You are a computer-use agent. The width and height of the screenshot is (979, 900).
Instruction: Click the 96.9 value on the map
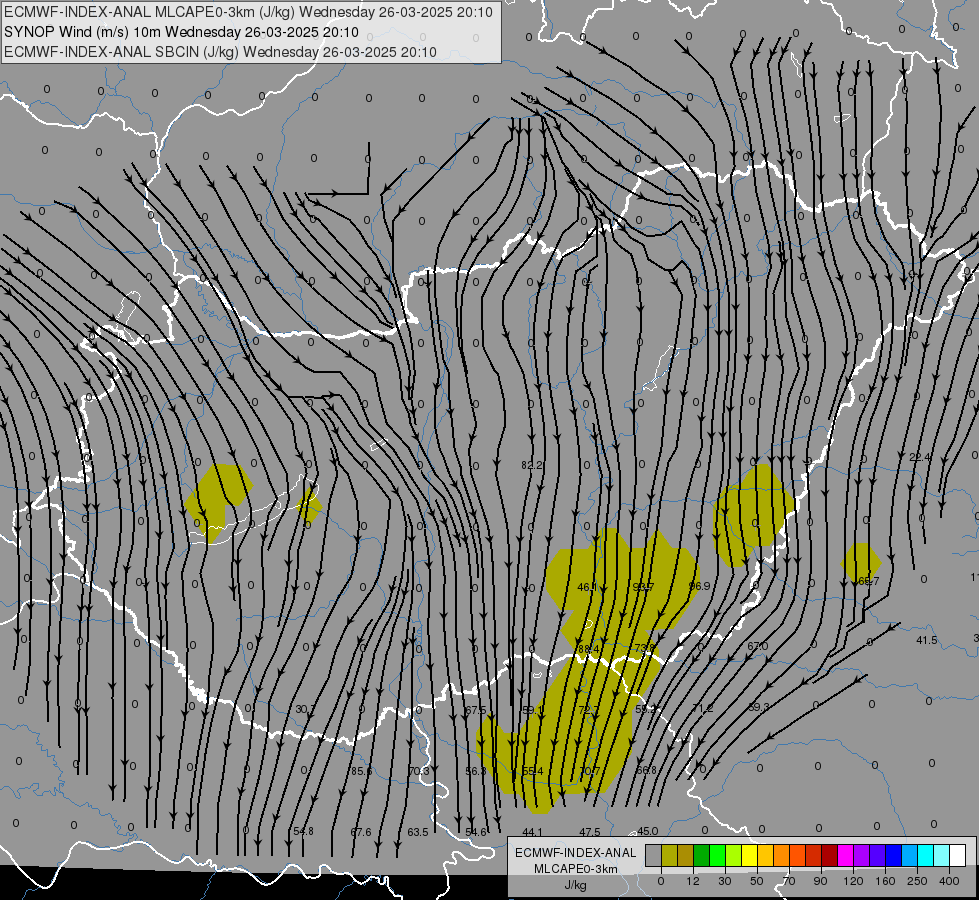699,586
